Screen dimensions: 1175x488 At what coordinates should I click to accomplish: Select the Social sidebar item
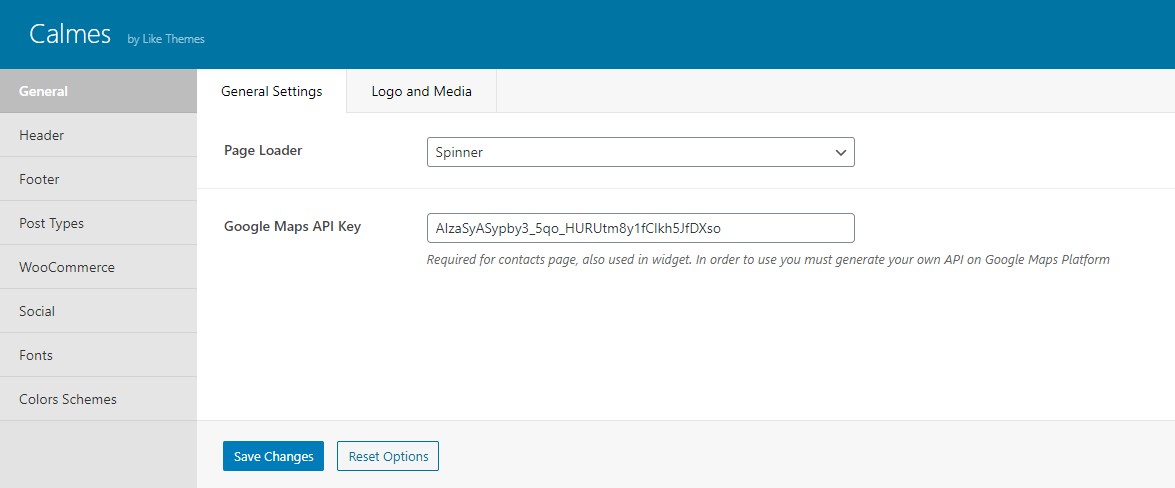pos(98,311)
